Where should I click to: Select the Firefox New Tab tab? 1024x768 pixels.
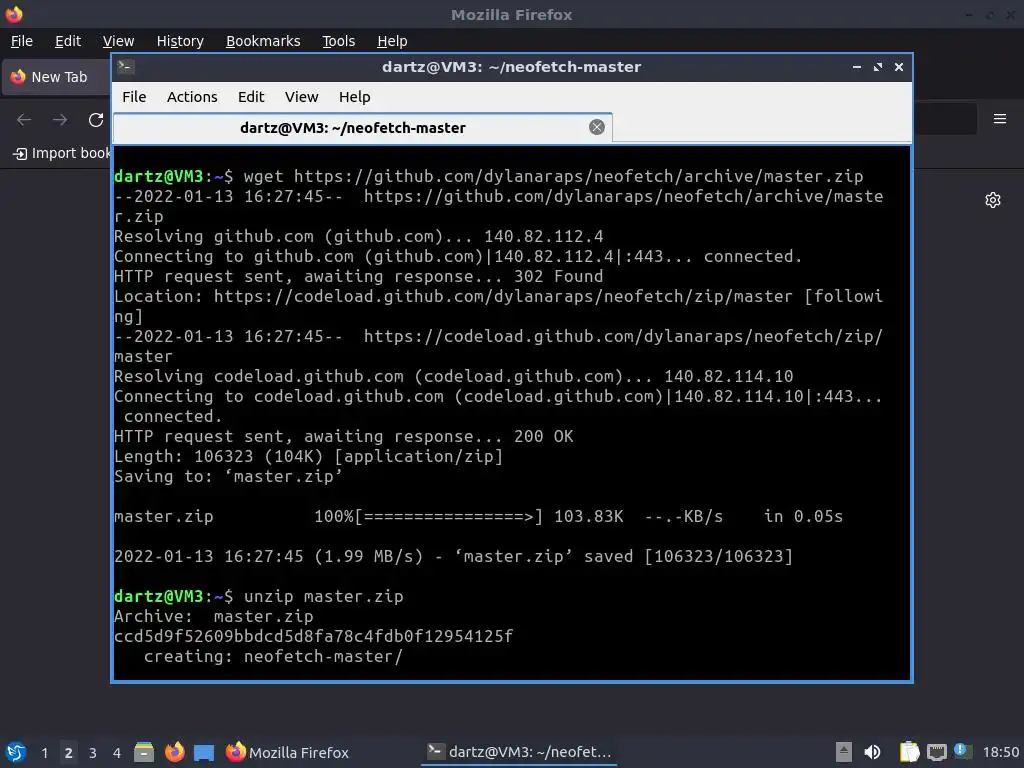(x=57, y=77)
